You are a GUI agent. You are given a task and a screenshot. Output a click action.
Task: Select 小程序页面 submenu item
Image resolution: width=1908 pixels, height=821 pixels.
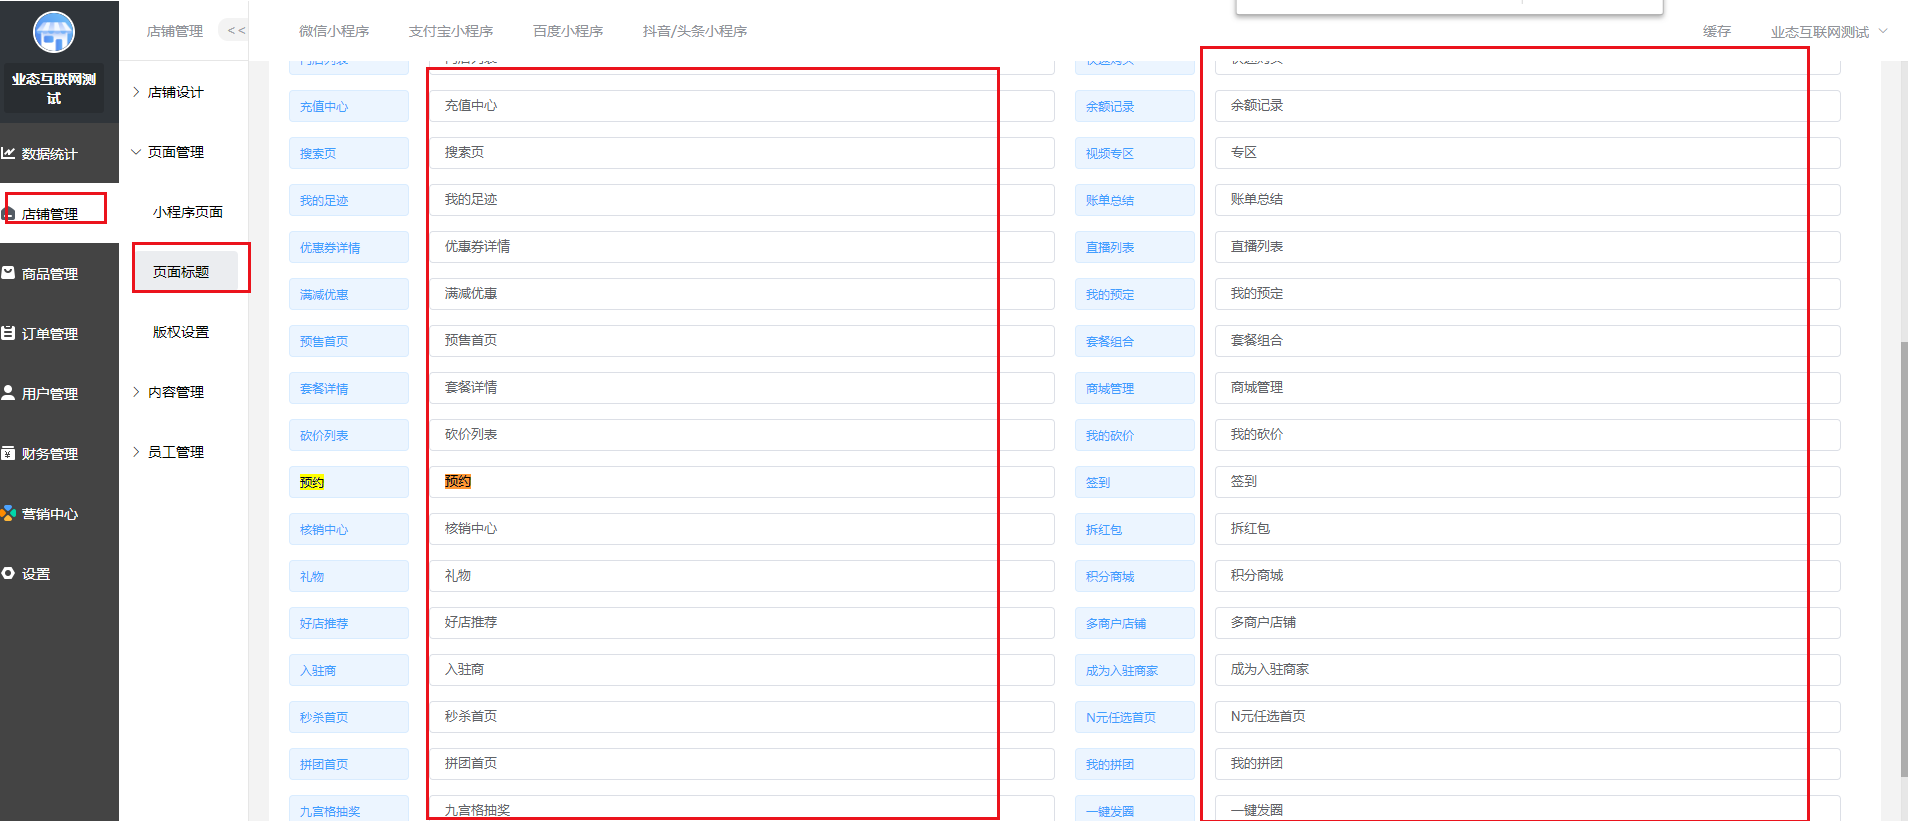click(188, 212)
